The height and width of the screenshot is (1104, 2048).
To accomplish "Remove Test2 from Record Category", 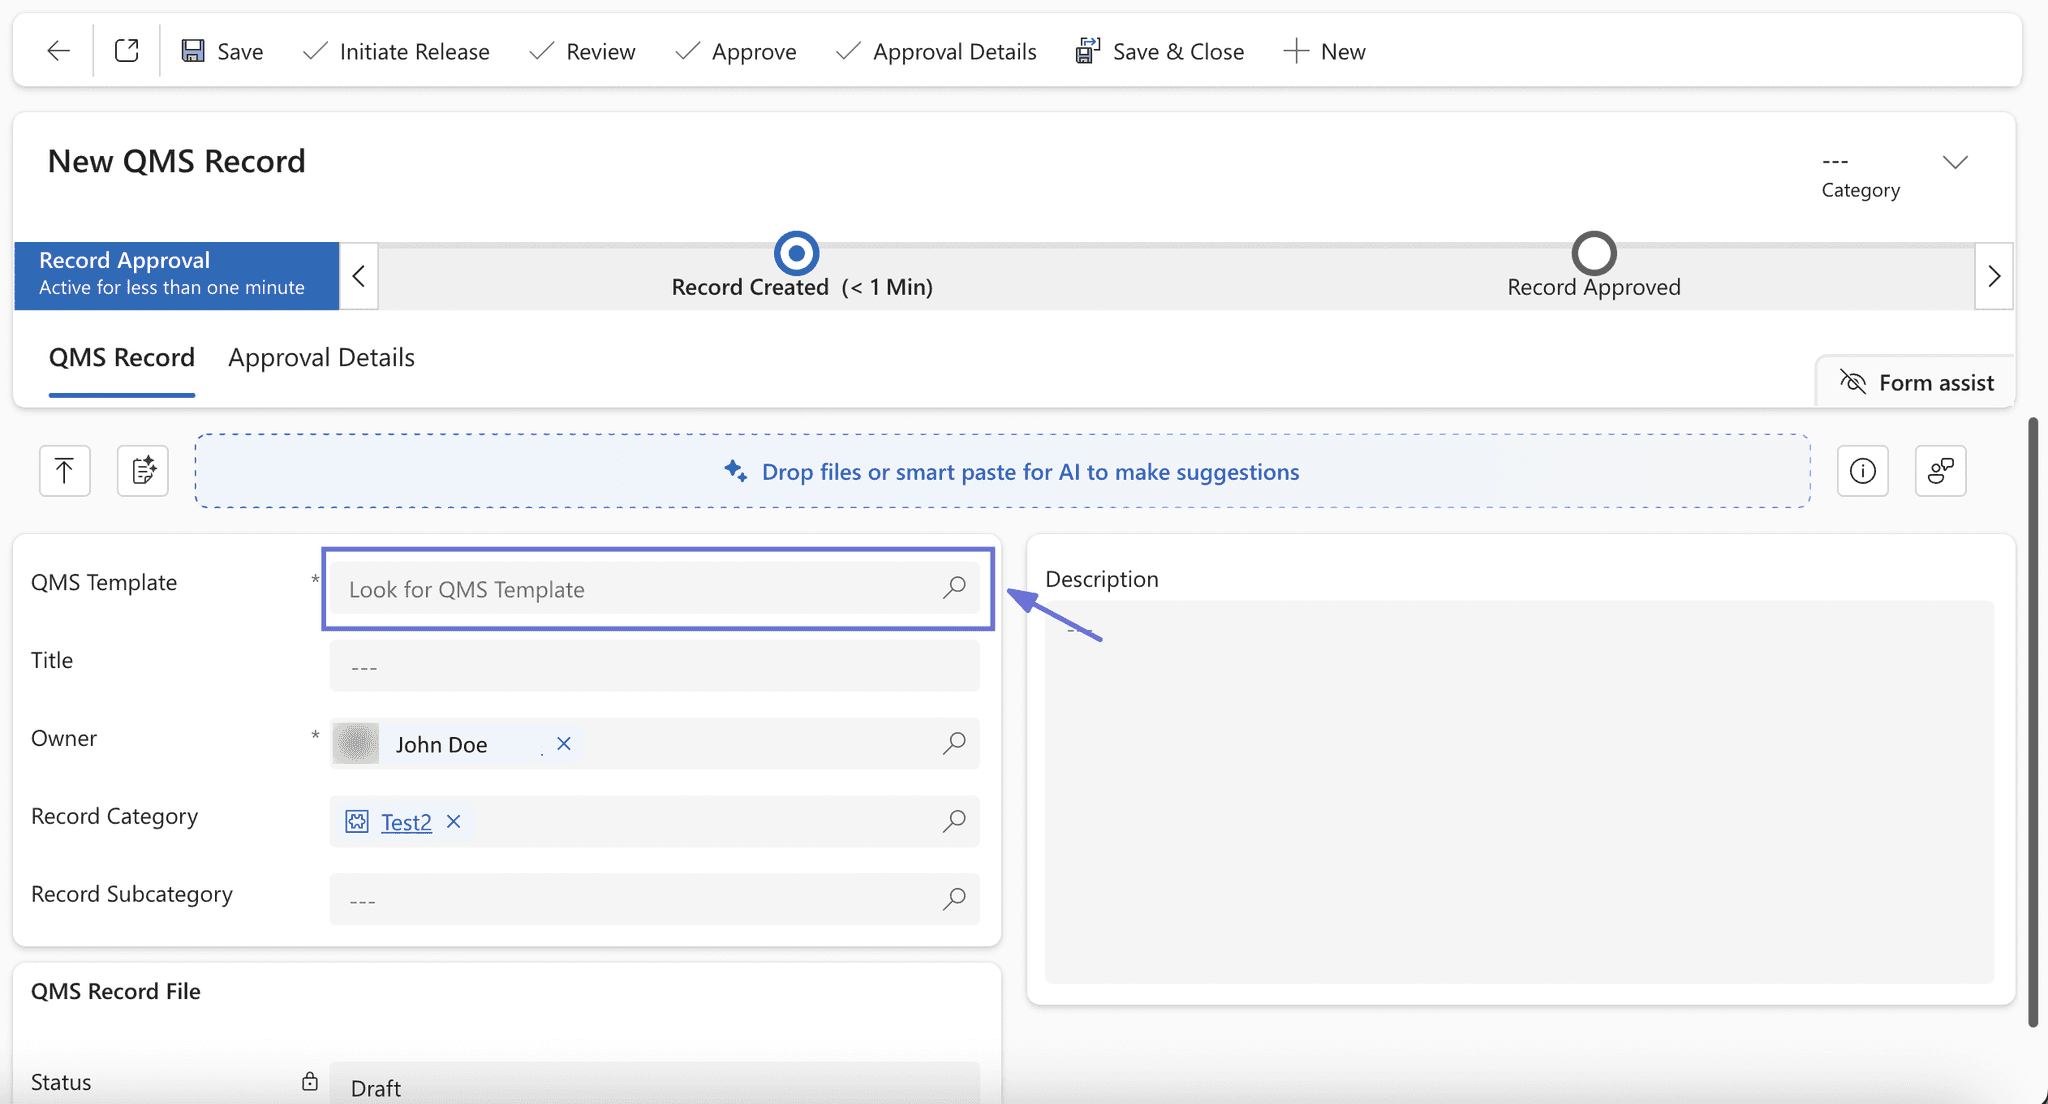I will coord(454,822).
